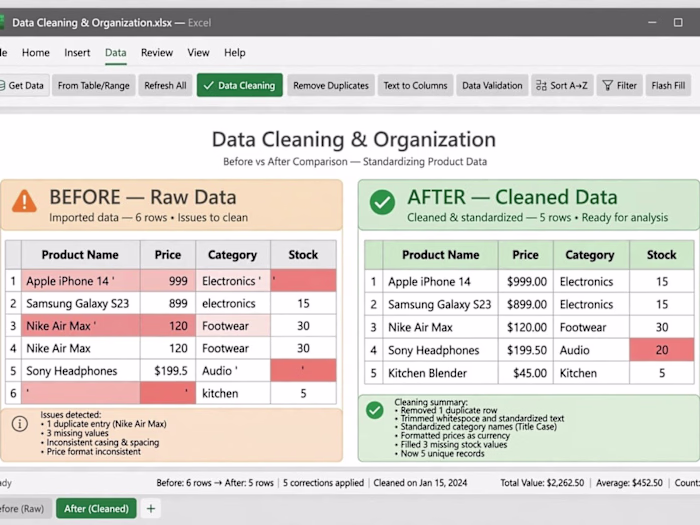Viewport: 700px width, 525px height.
Task: Click the green Data Cleaning button
Action: (240, 85)
